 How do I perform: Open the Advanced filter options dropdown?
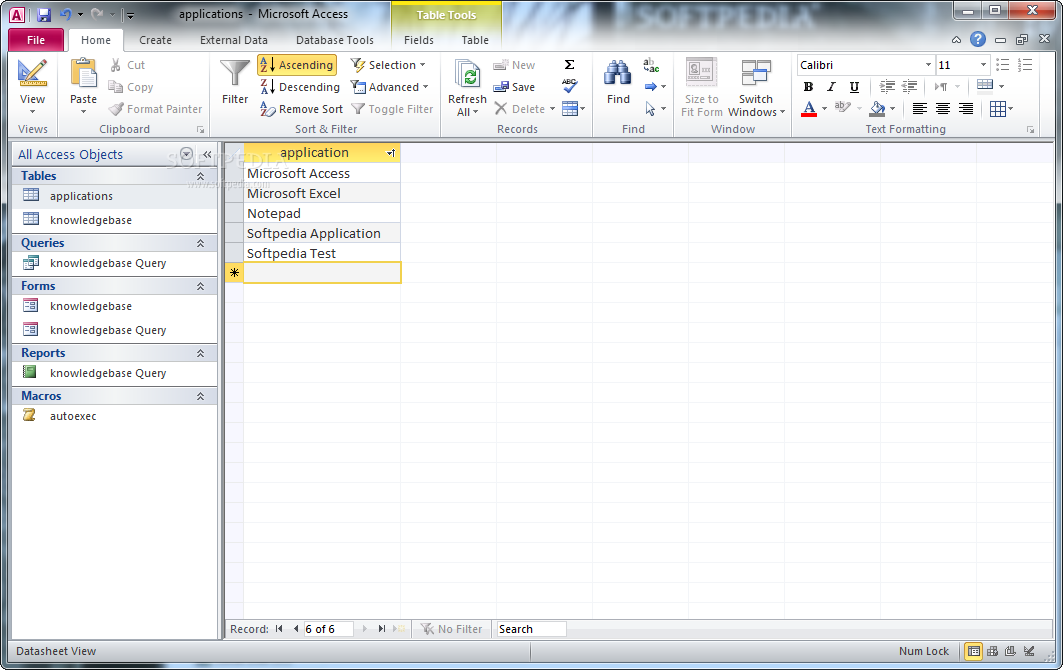coord(390,87)
